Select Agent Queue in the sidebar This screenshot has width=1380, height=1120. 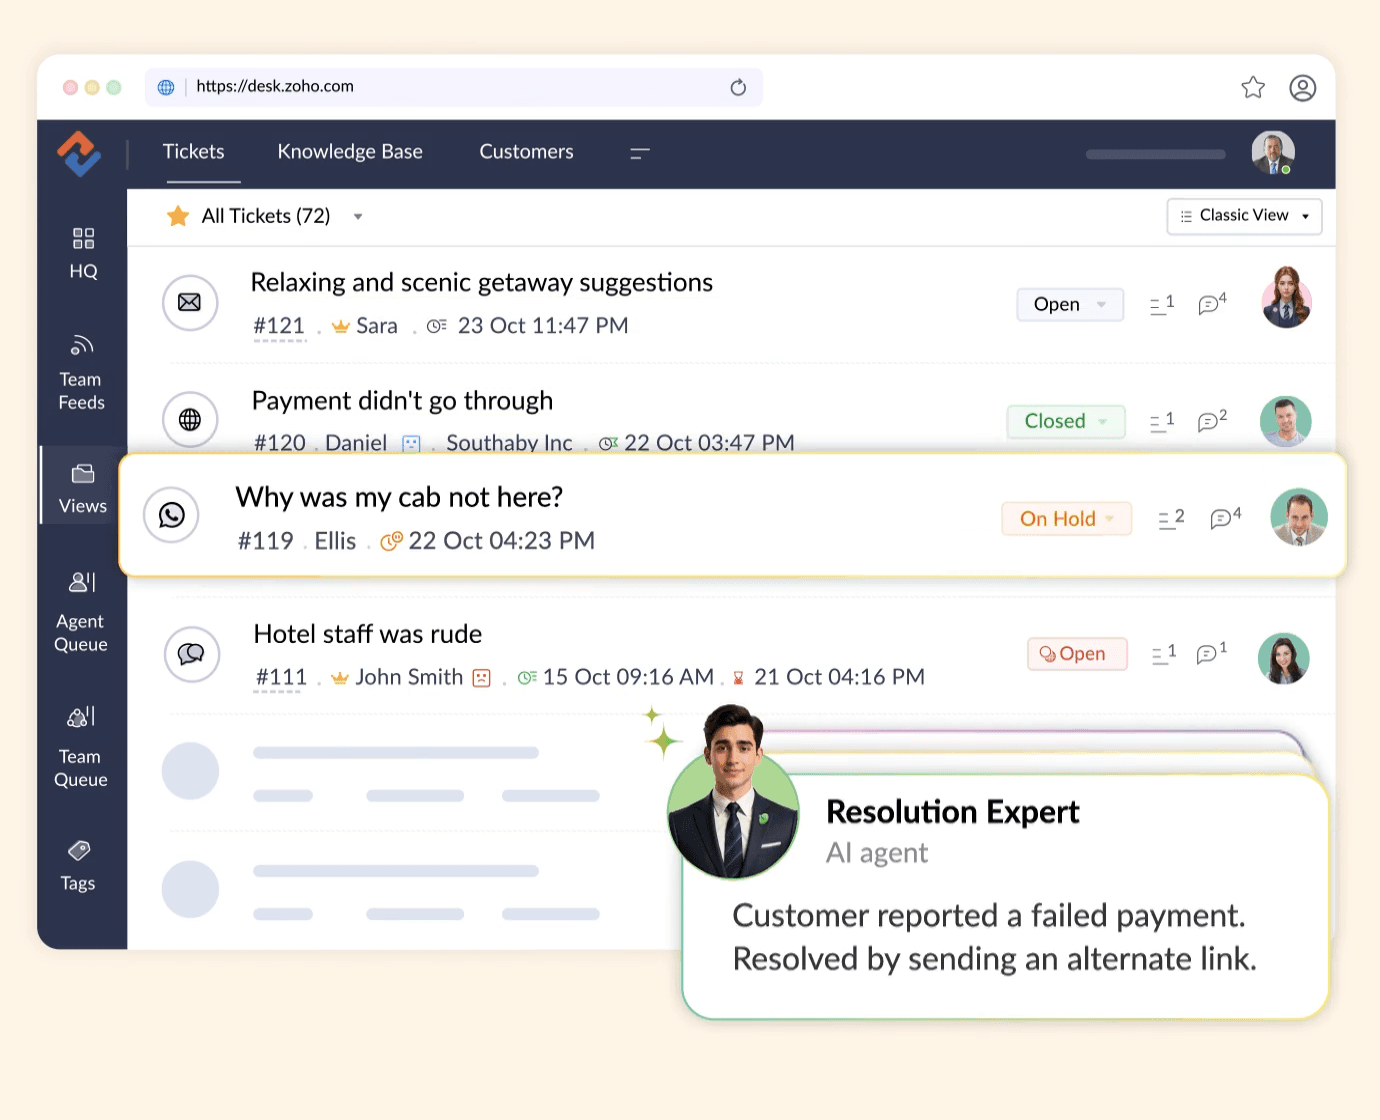pyautogui.click(x=80, y=610)
